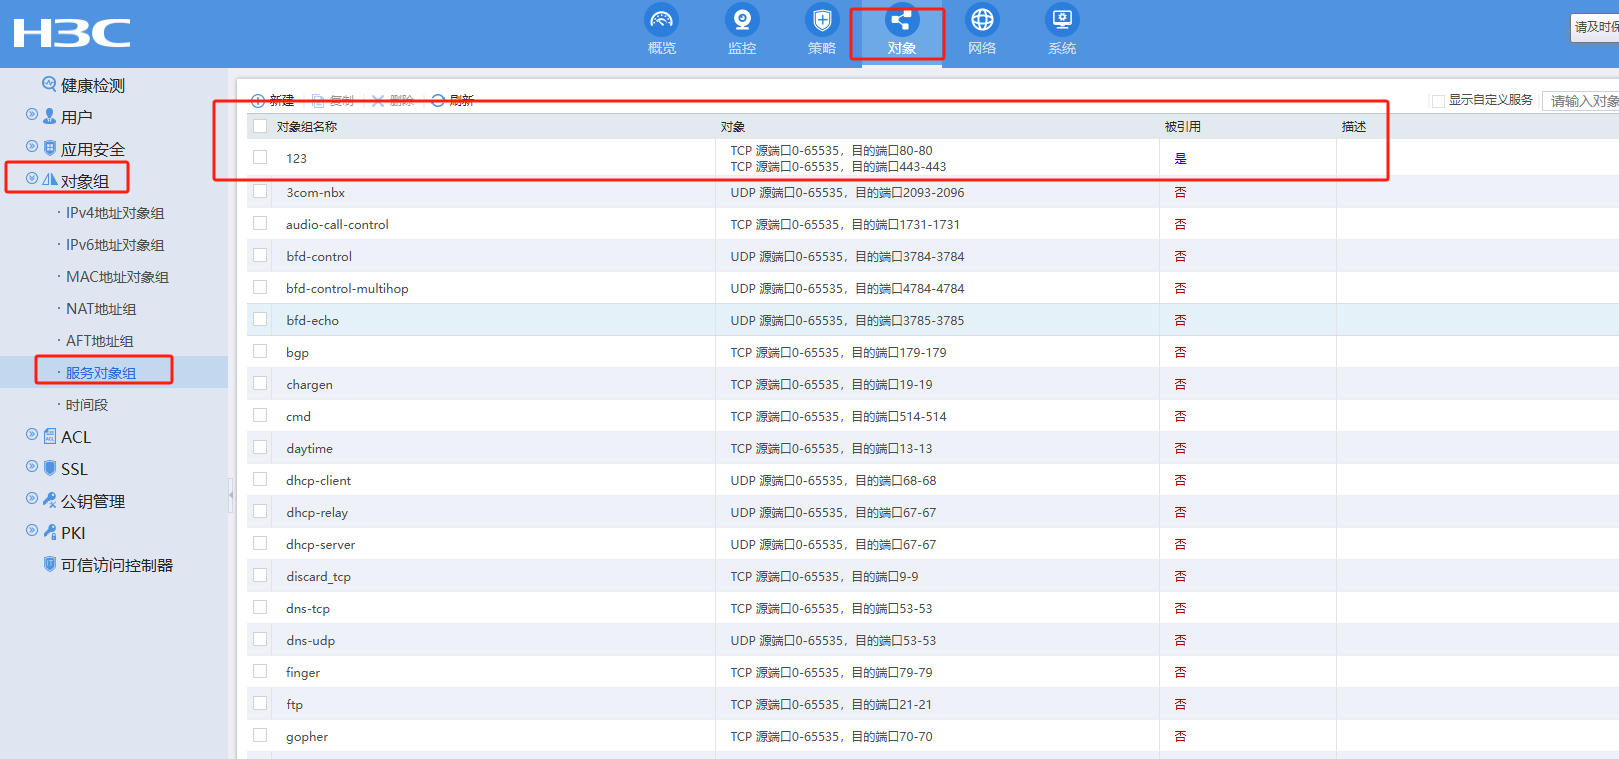Viewport: 1619px width, 759px height.
Task: Select the ftp row checkbox
Action: click(260, 703)
